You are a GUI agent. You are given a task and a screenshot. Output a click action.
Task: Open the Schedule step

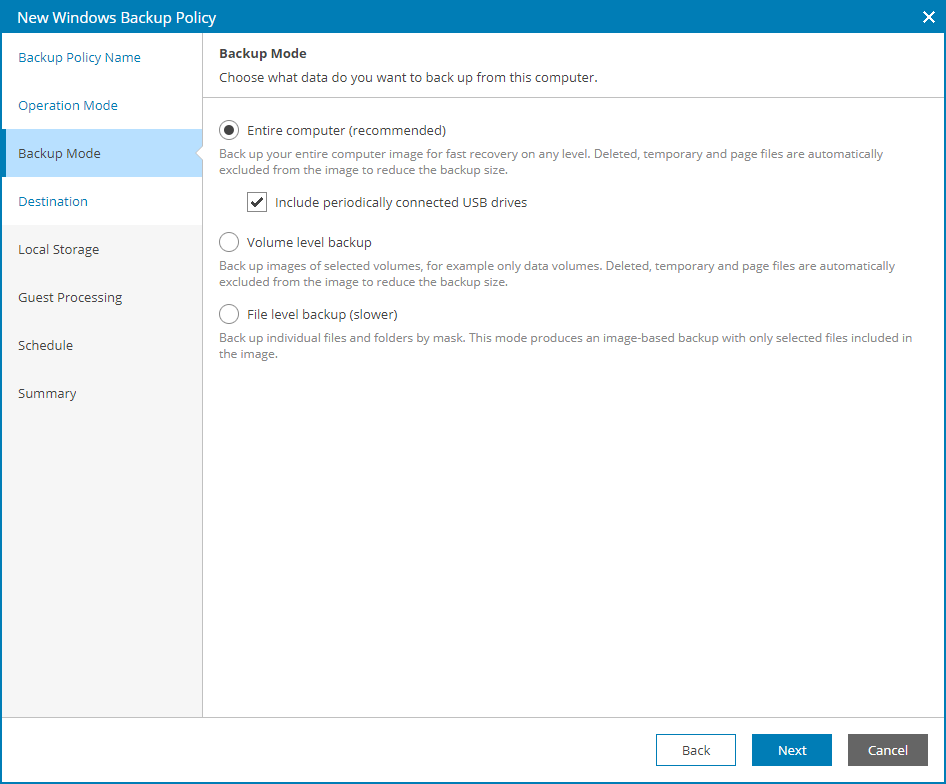coord(45,346)
